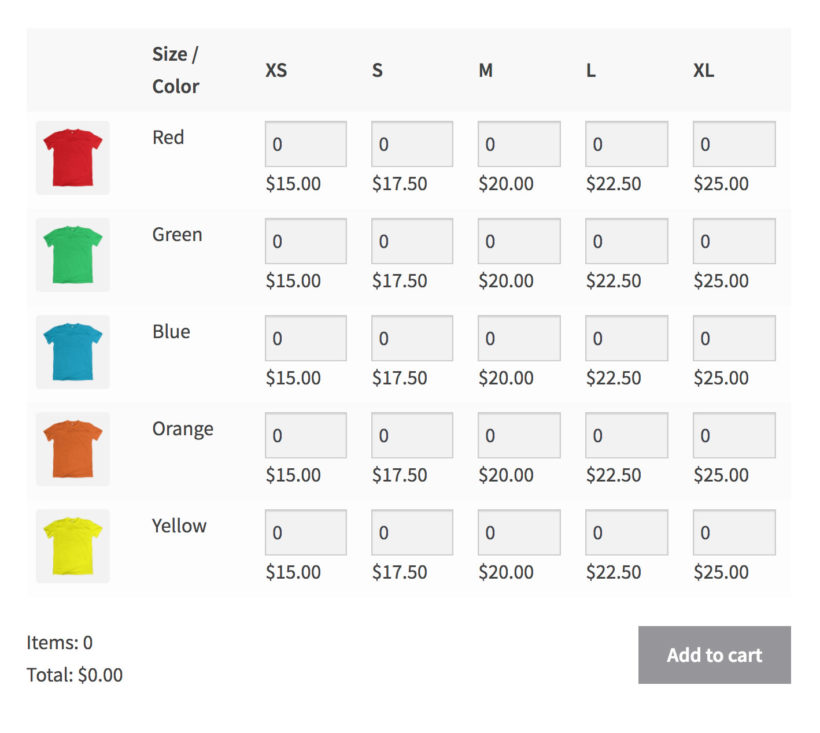The height and width of the screenshot is (733, 820).
Task: Select the quantity field for Blue size XS
Action: click(305, 338)
